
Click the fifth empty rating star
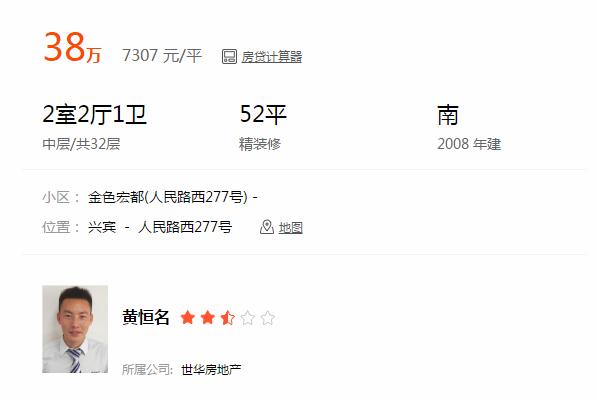(x=268, y=317)
